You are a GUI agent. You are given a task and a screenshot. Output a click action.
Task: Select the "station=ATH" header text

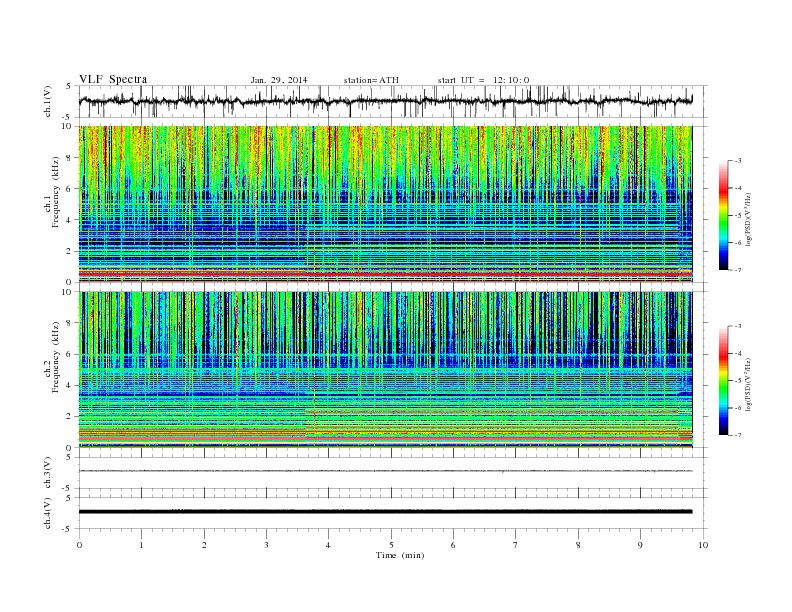(x=371, y=80)
